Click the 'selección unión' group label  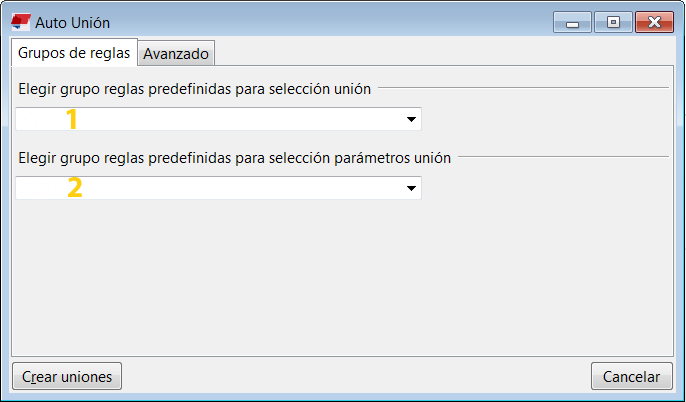click(x=195, y=89)
